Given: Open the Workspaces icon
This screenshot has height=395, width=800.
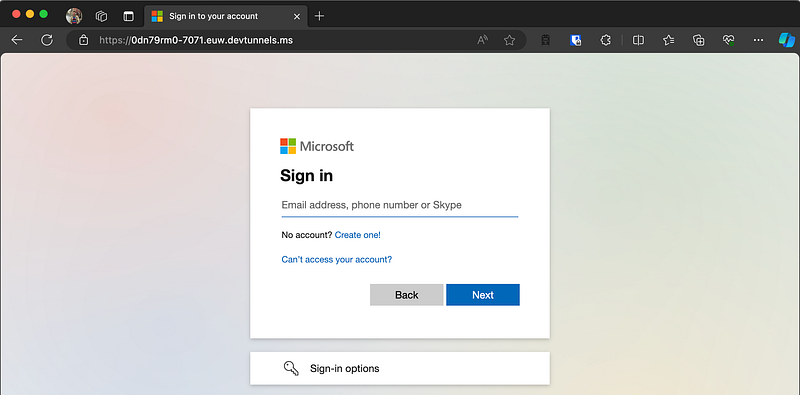Looking at the screenshot, I should (x=102, y=16).
